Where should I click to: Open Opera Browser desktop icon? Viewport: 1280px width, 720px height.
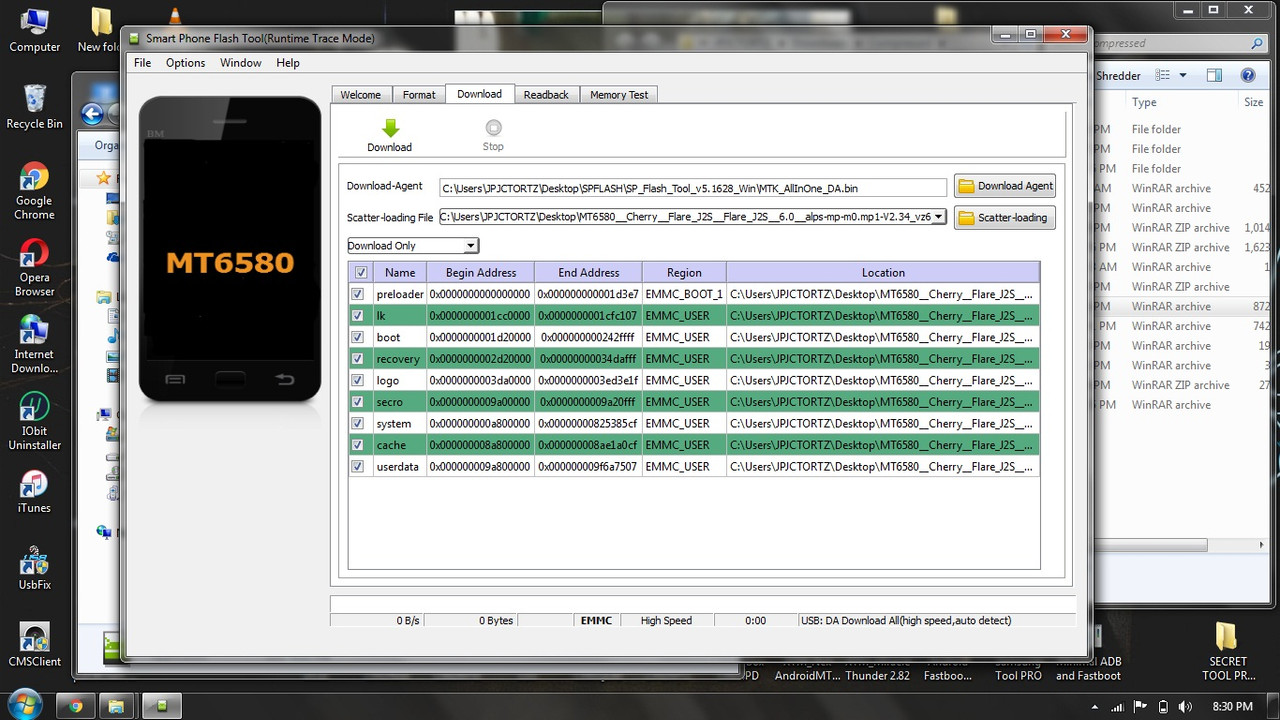[x=34, y=268]
